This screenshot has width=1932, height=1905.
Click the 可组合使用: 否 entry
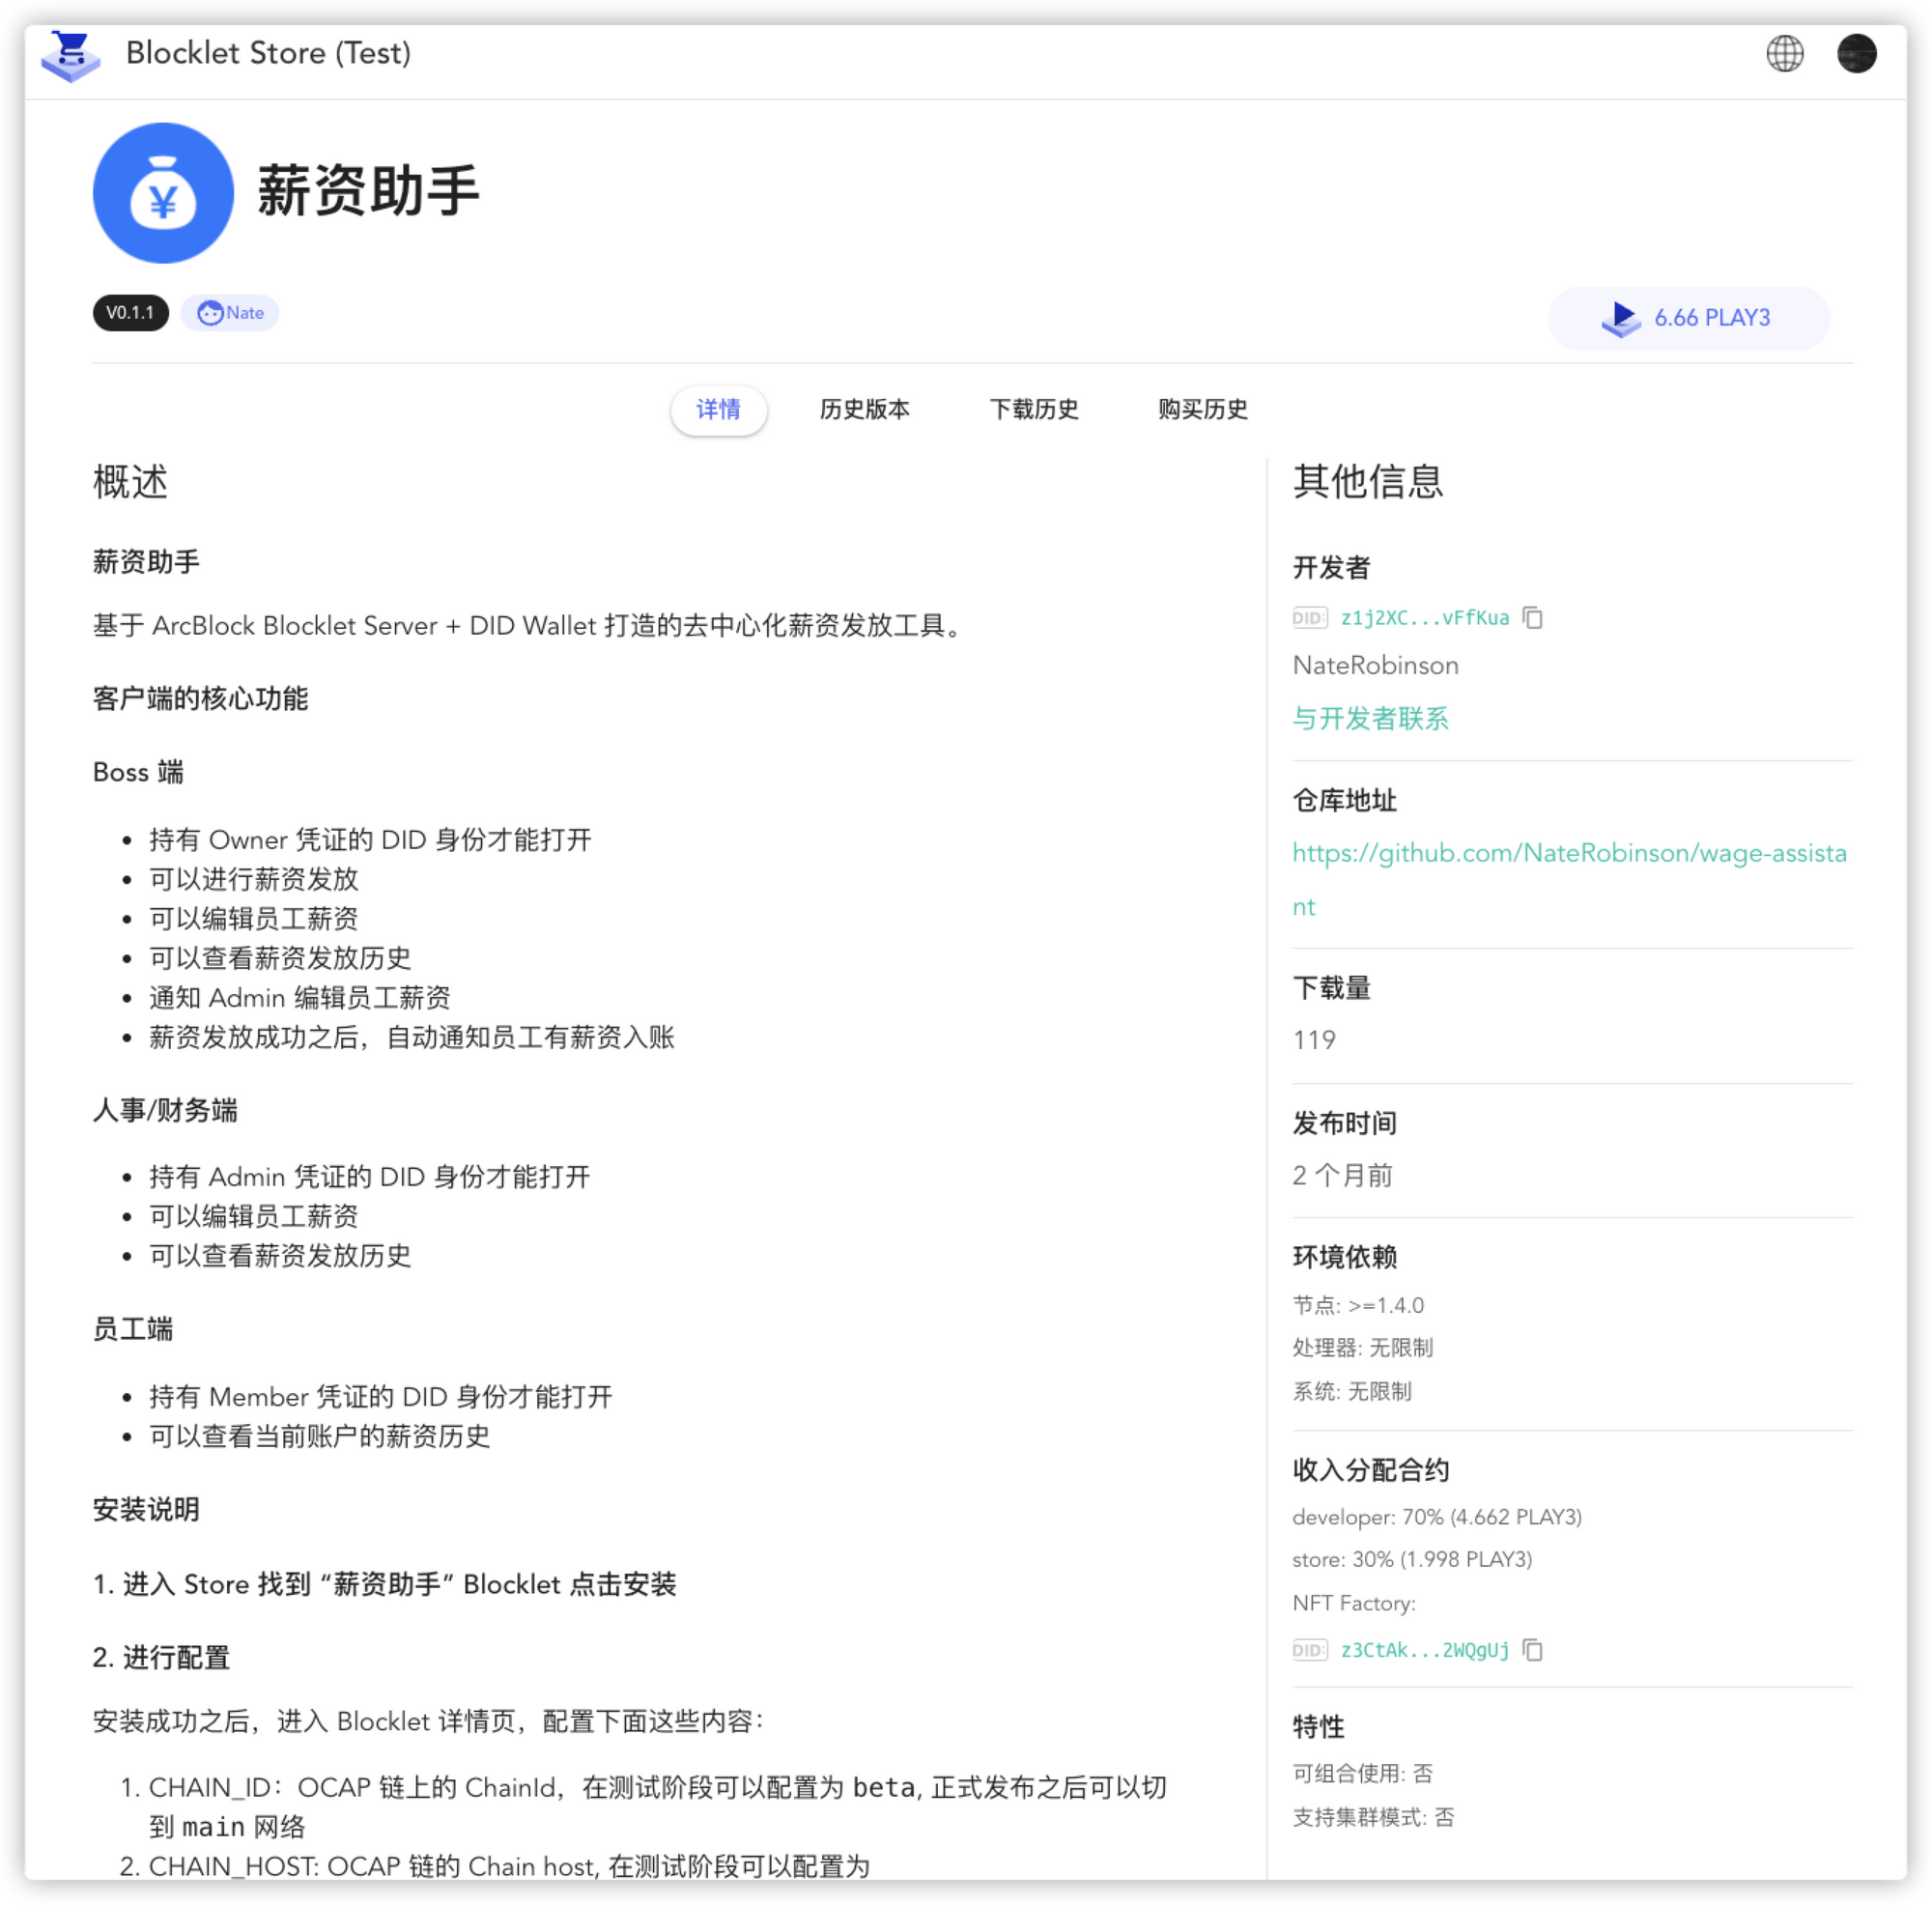[x=1362, y=1774]
